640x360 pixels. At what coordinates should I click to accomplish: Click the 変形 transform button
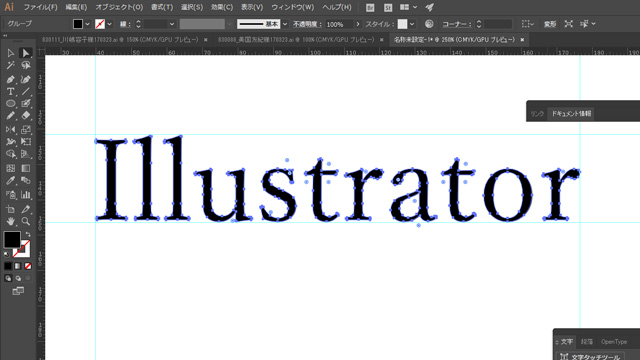(550, 24)
